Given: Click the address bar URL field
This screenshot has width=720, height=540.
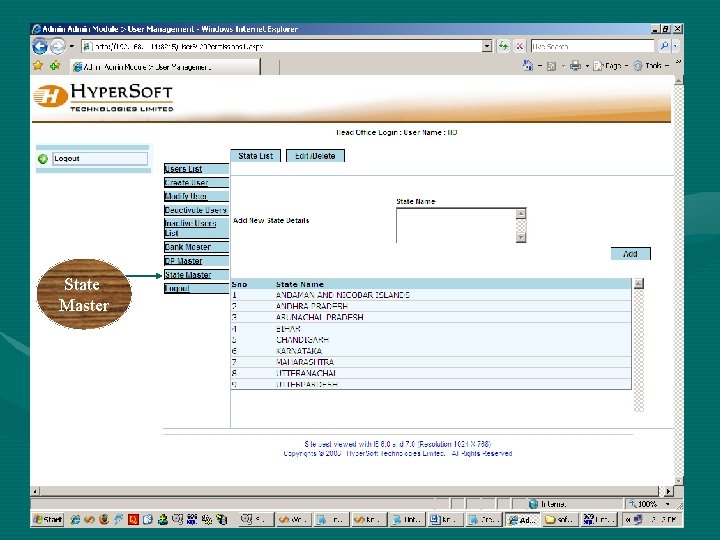Looking at the screenshot, I should click(283, 46).
